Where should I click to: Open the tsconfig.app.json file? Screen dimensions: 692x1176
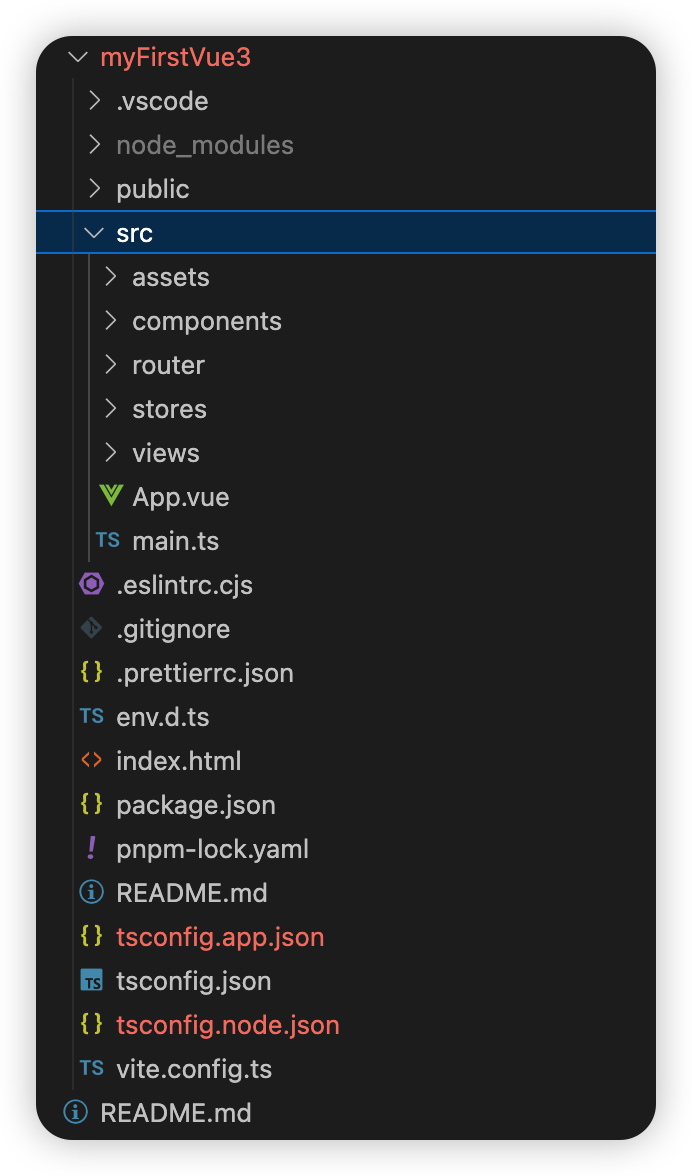[220, 937]
